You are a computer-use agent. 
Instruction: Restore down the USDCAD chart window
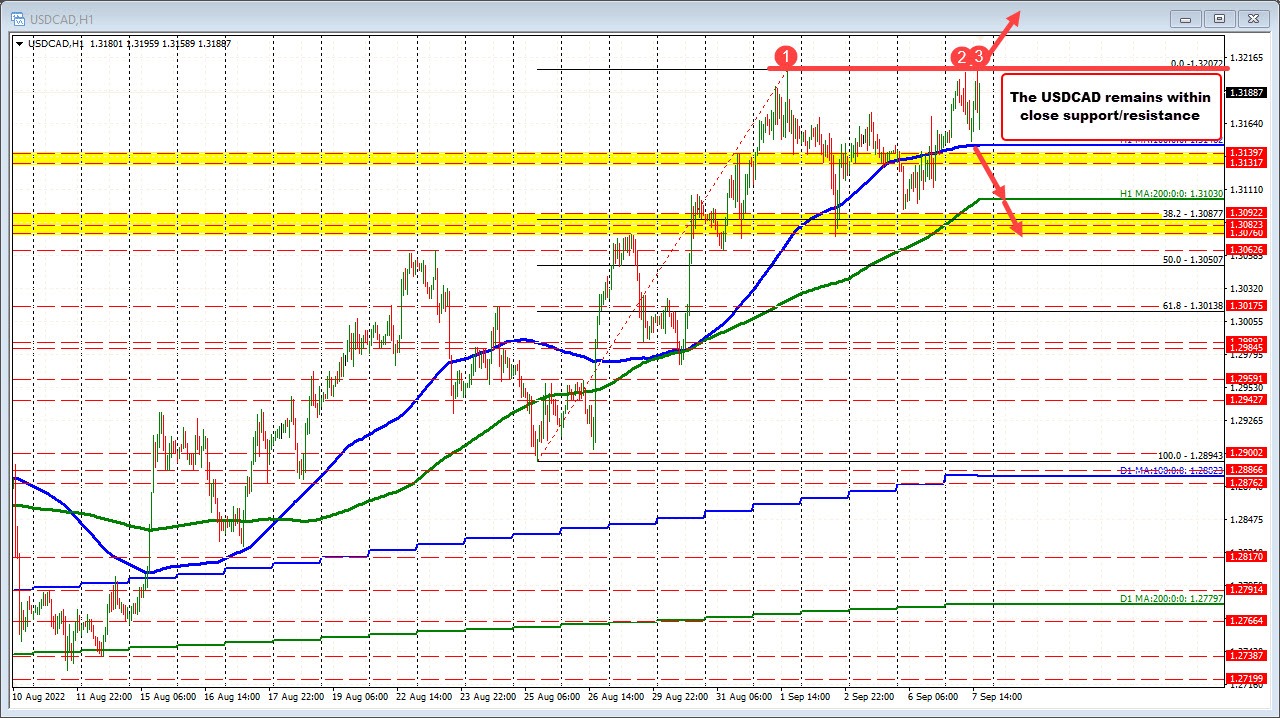click(1219, 19)
